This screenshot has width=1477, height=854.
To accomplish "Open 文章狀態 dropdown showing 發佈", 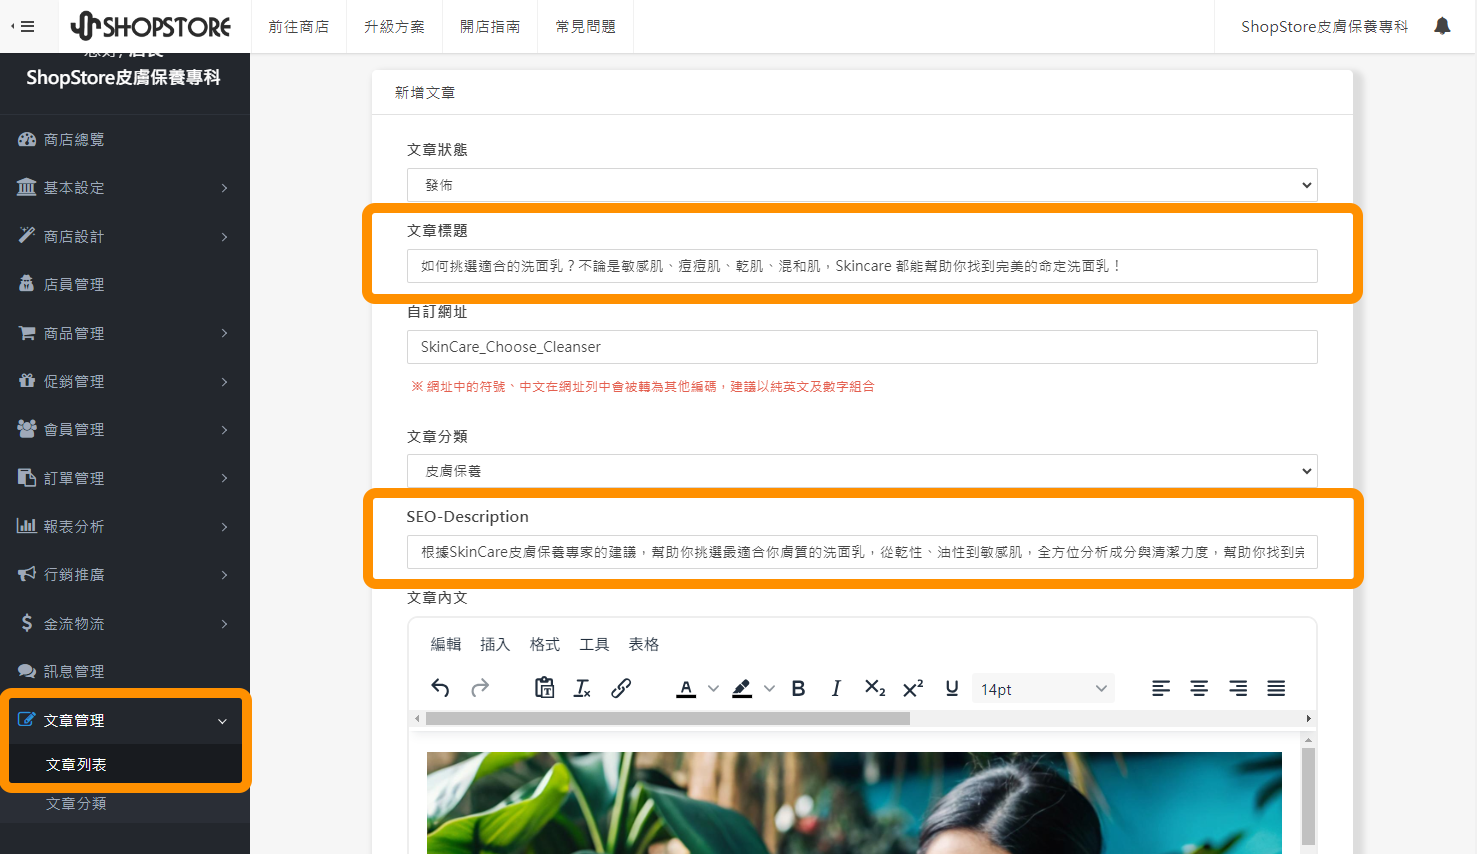I will 862,185.
